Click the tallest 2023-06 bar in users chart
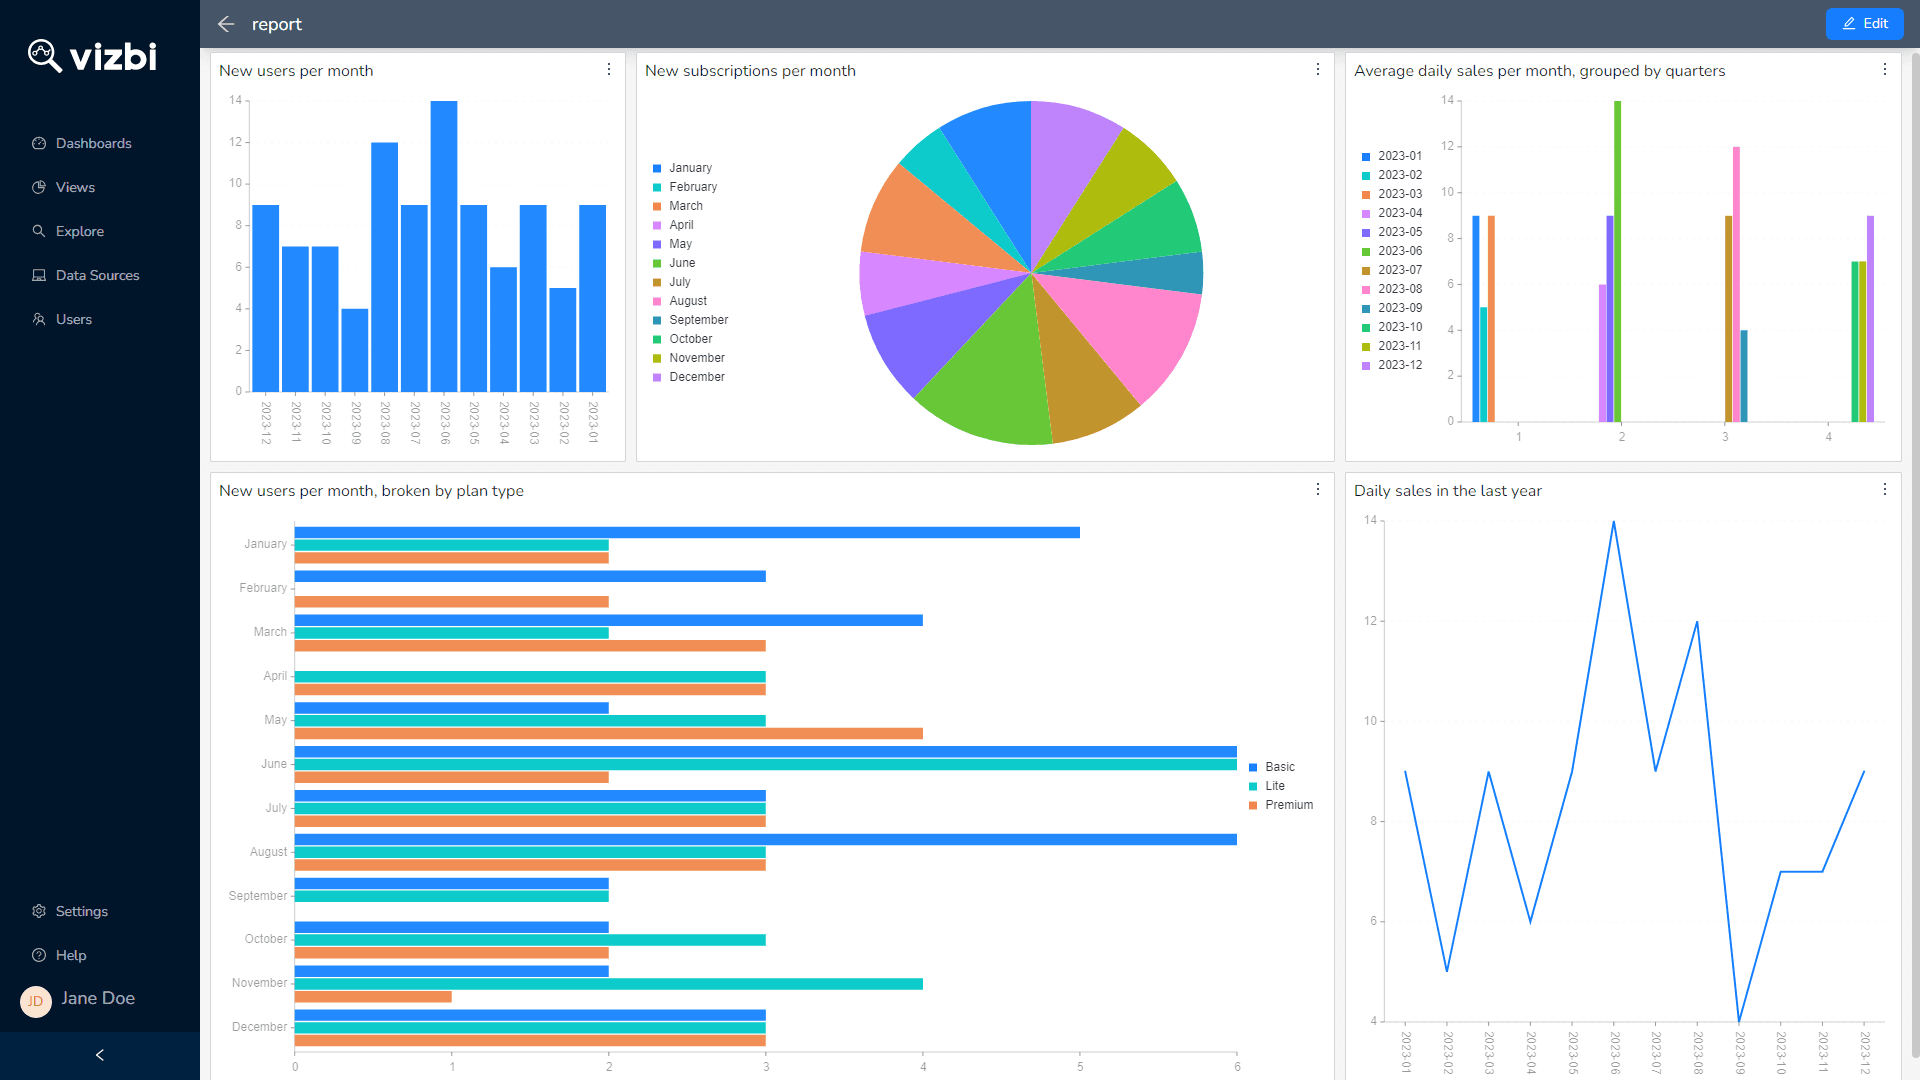This screenshot has width=1920, height=1080. click(x=444, y=246)
